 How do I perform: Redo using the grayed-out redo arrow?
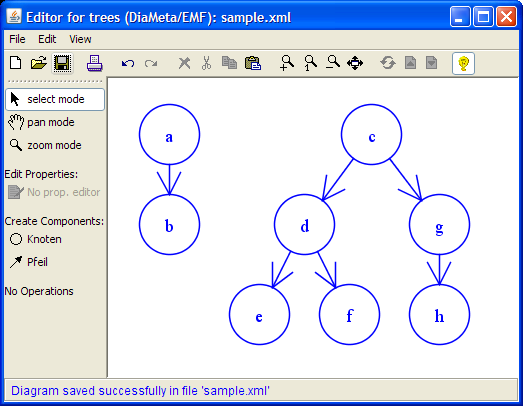(x=151, y=63)
